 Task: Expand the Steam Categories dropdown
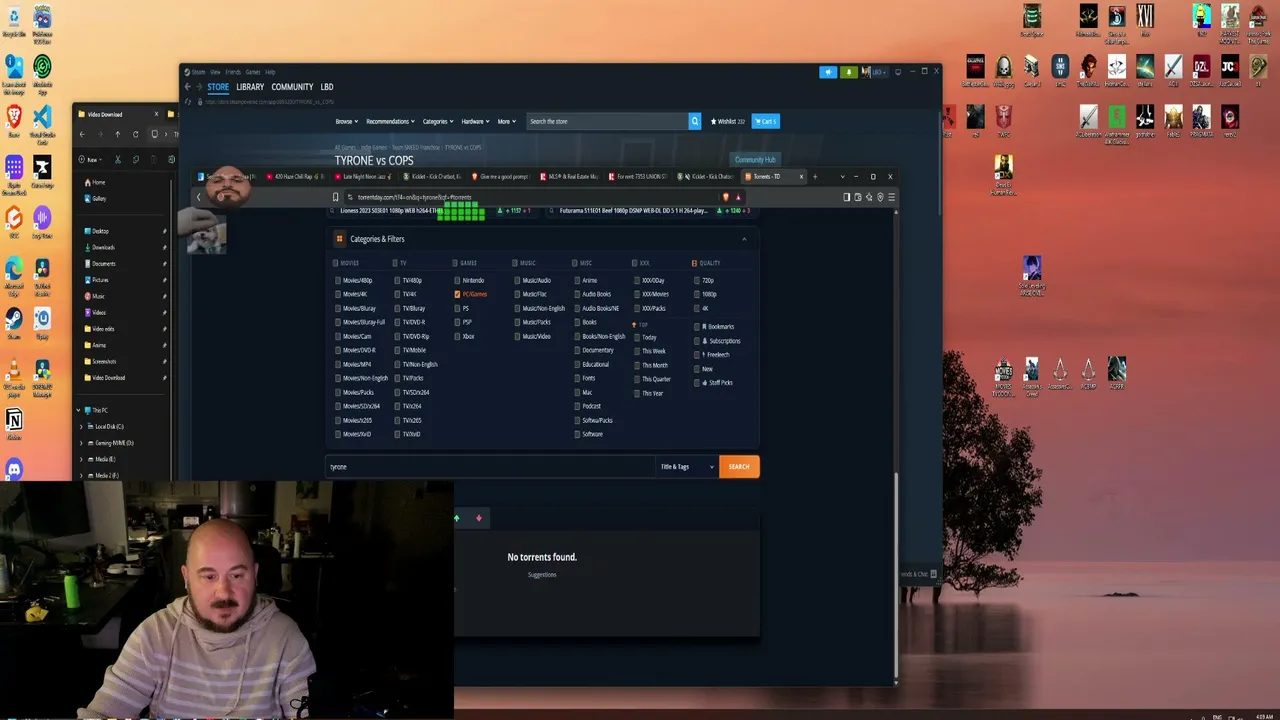(x=437, y=121)
